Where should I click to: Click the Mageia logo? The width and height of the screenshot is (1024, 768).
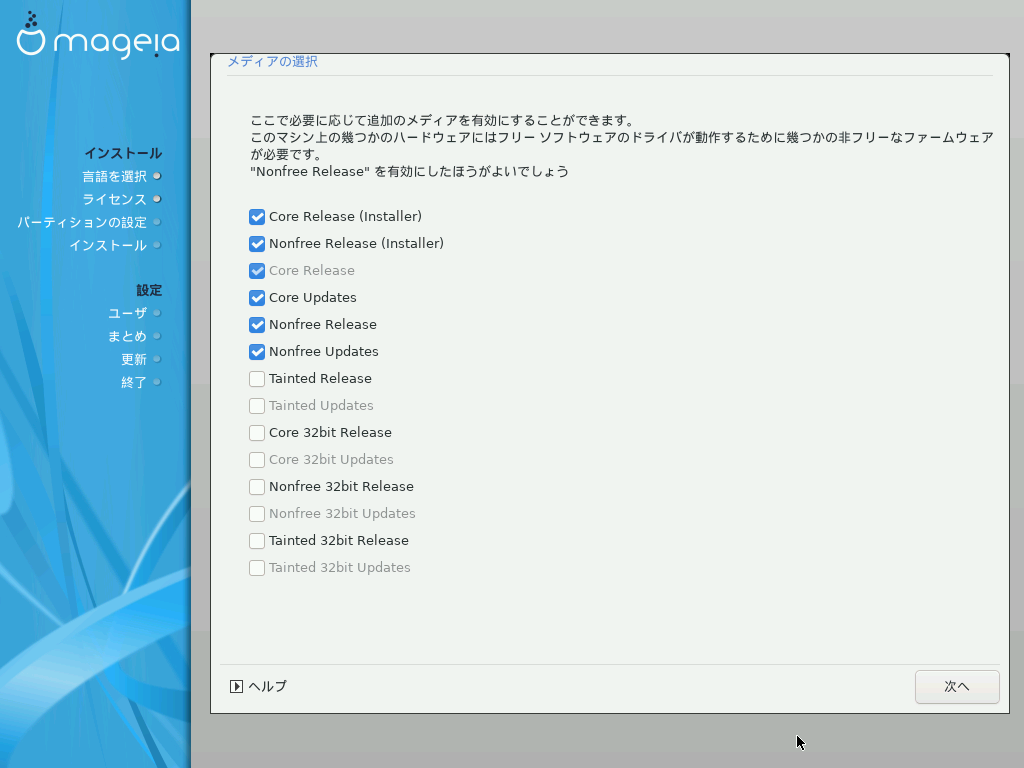click(x=97, y=36)
